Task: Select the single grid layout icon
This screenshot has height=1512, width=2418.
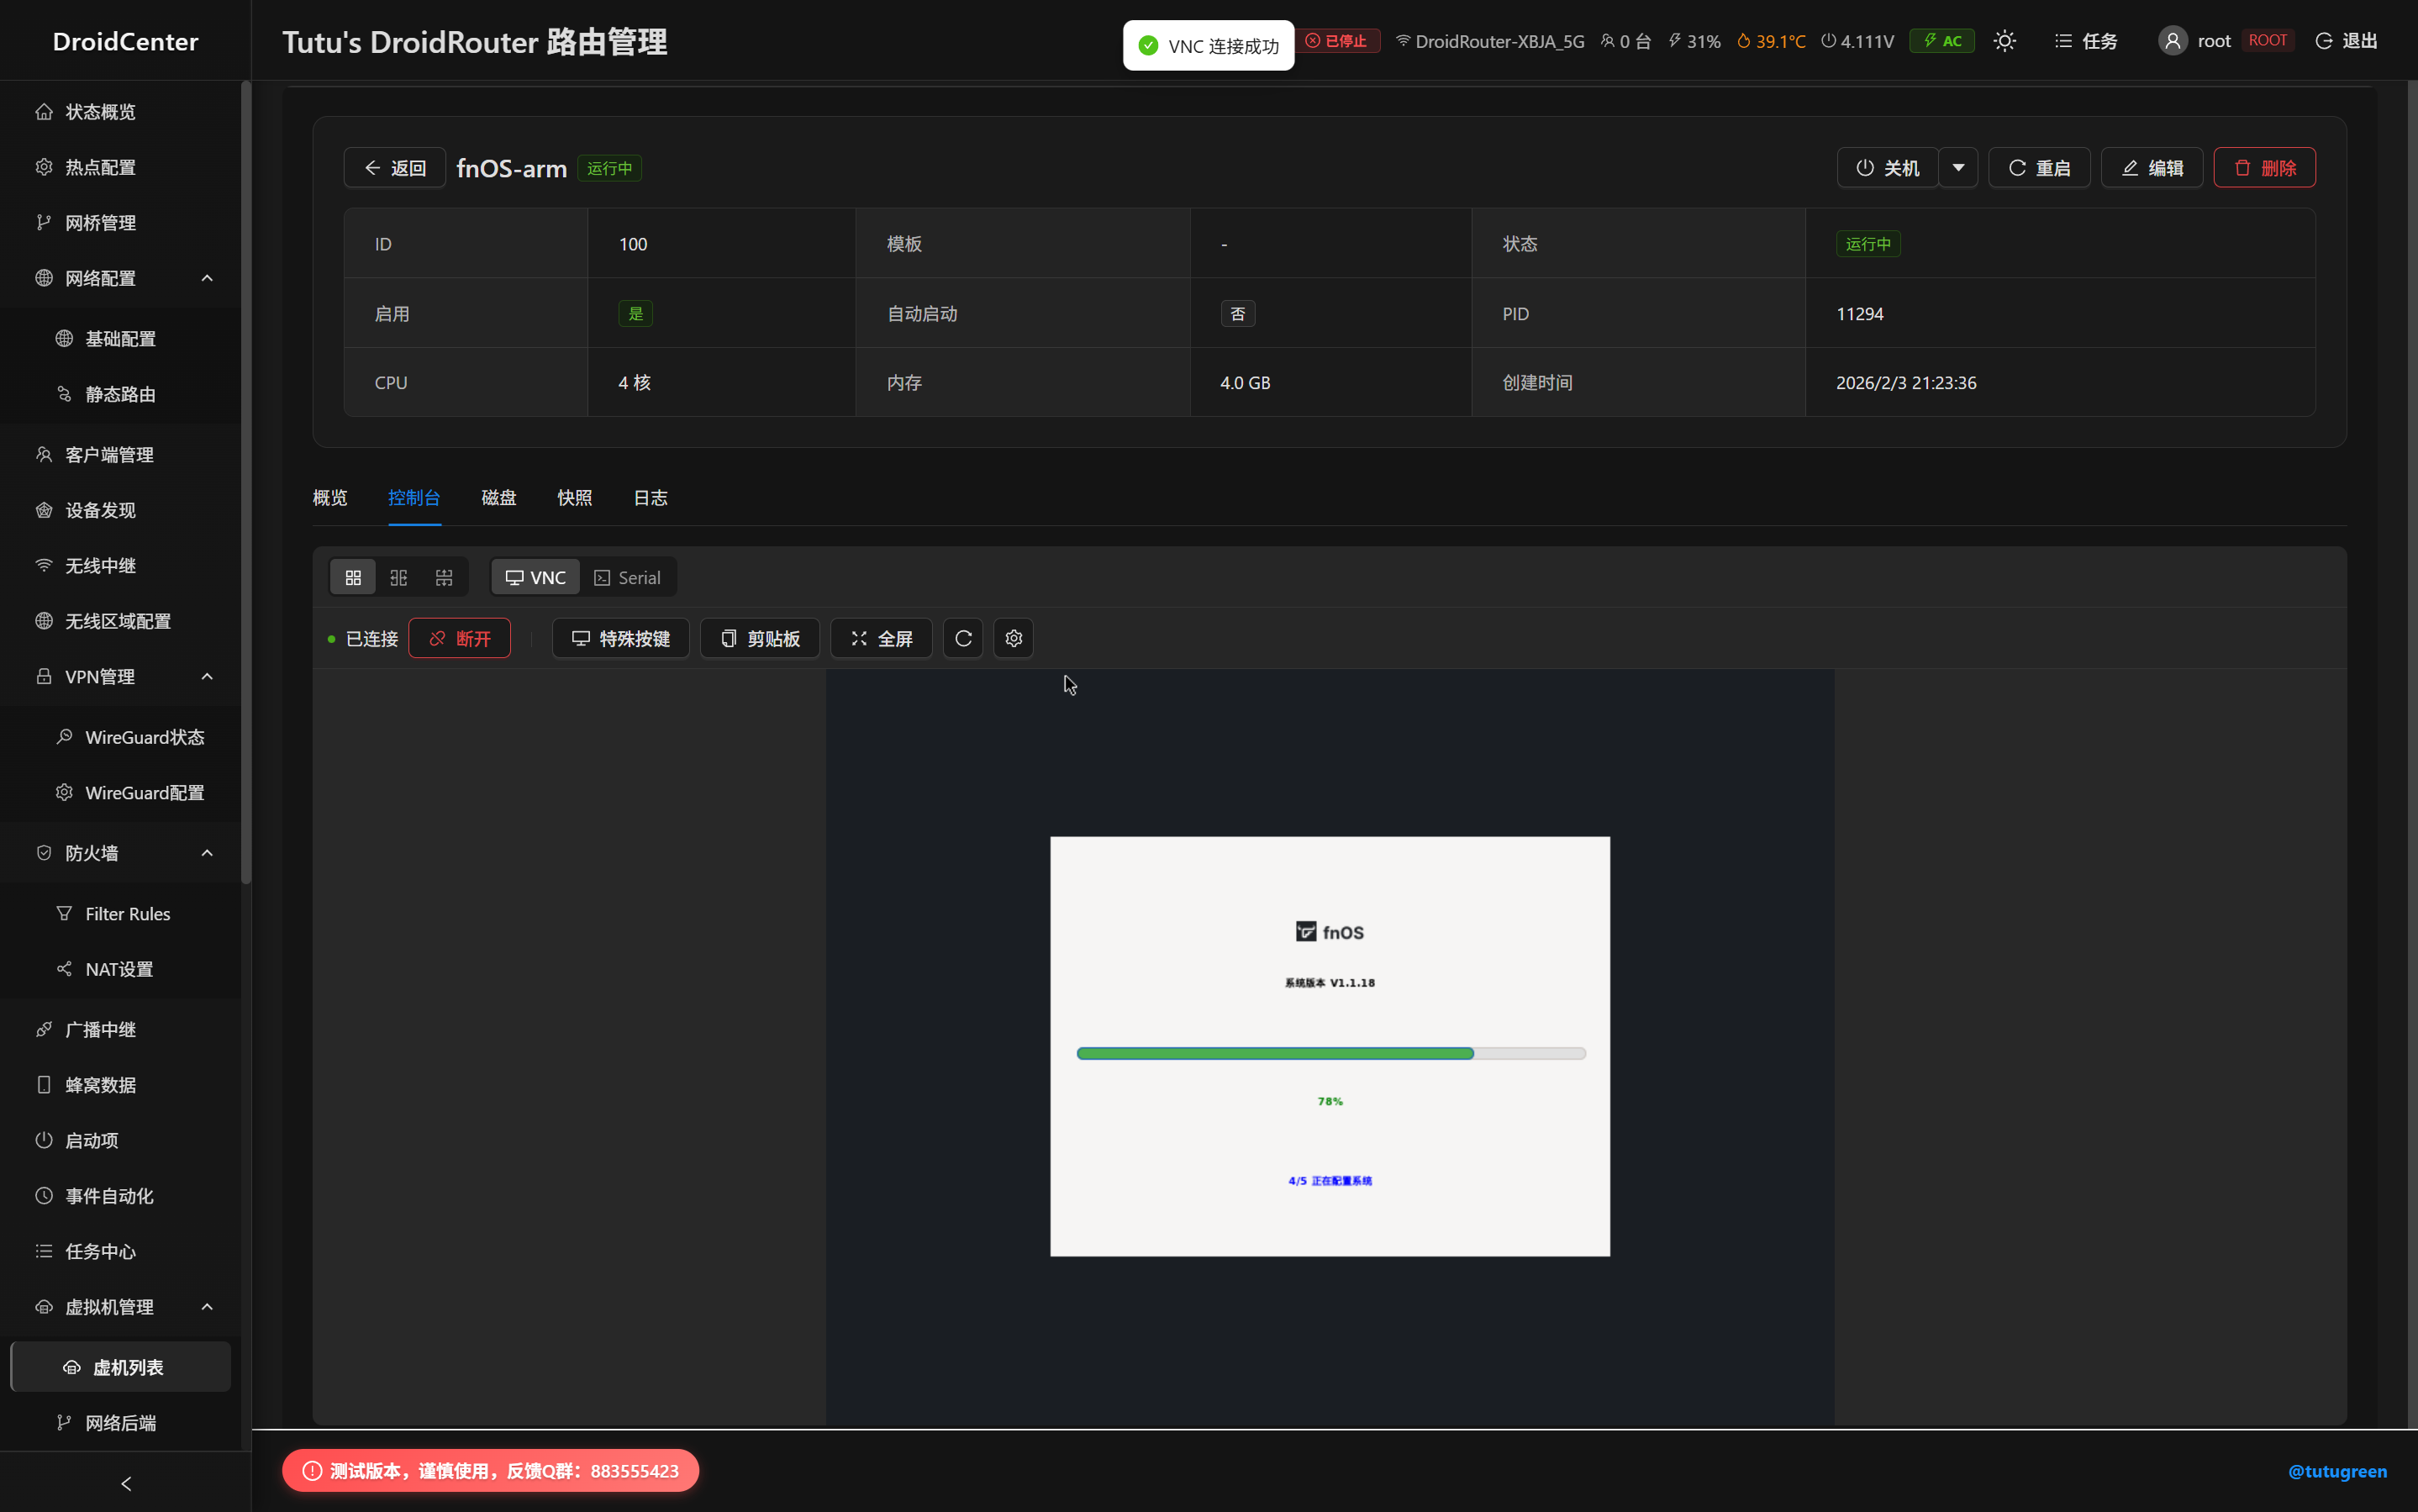Action: click(353, 577)
